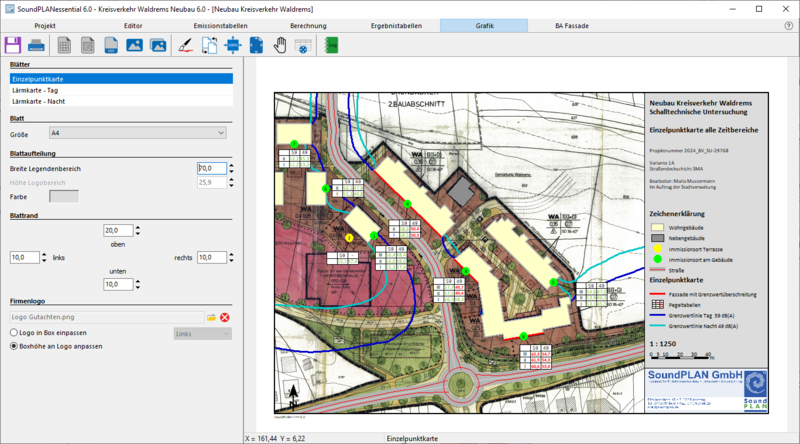Image resolution: width=800 pixels, height=444 pixels.
Task: Click the gray hatched document icon
Action: point(88,45)
